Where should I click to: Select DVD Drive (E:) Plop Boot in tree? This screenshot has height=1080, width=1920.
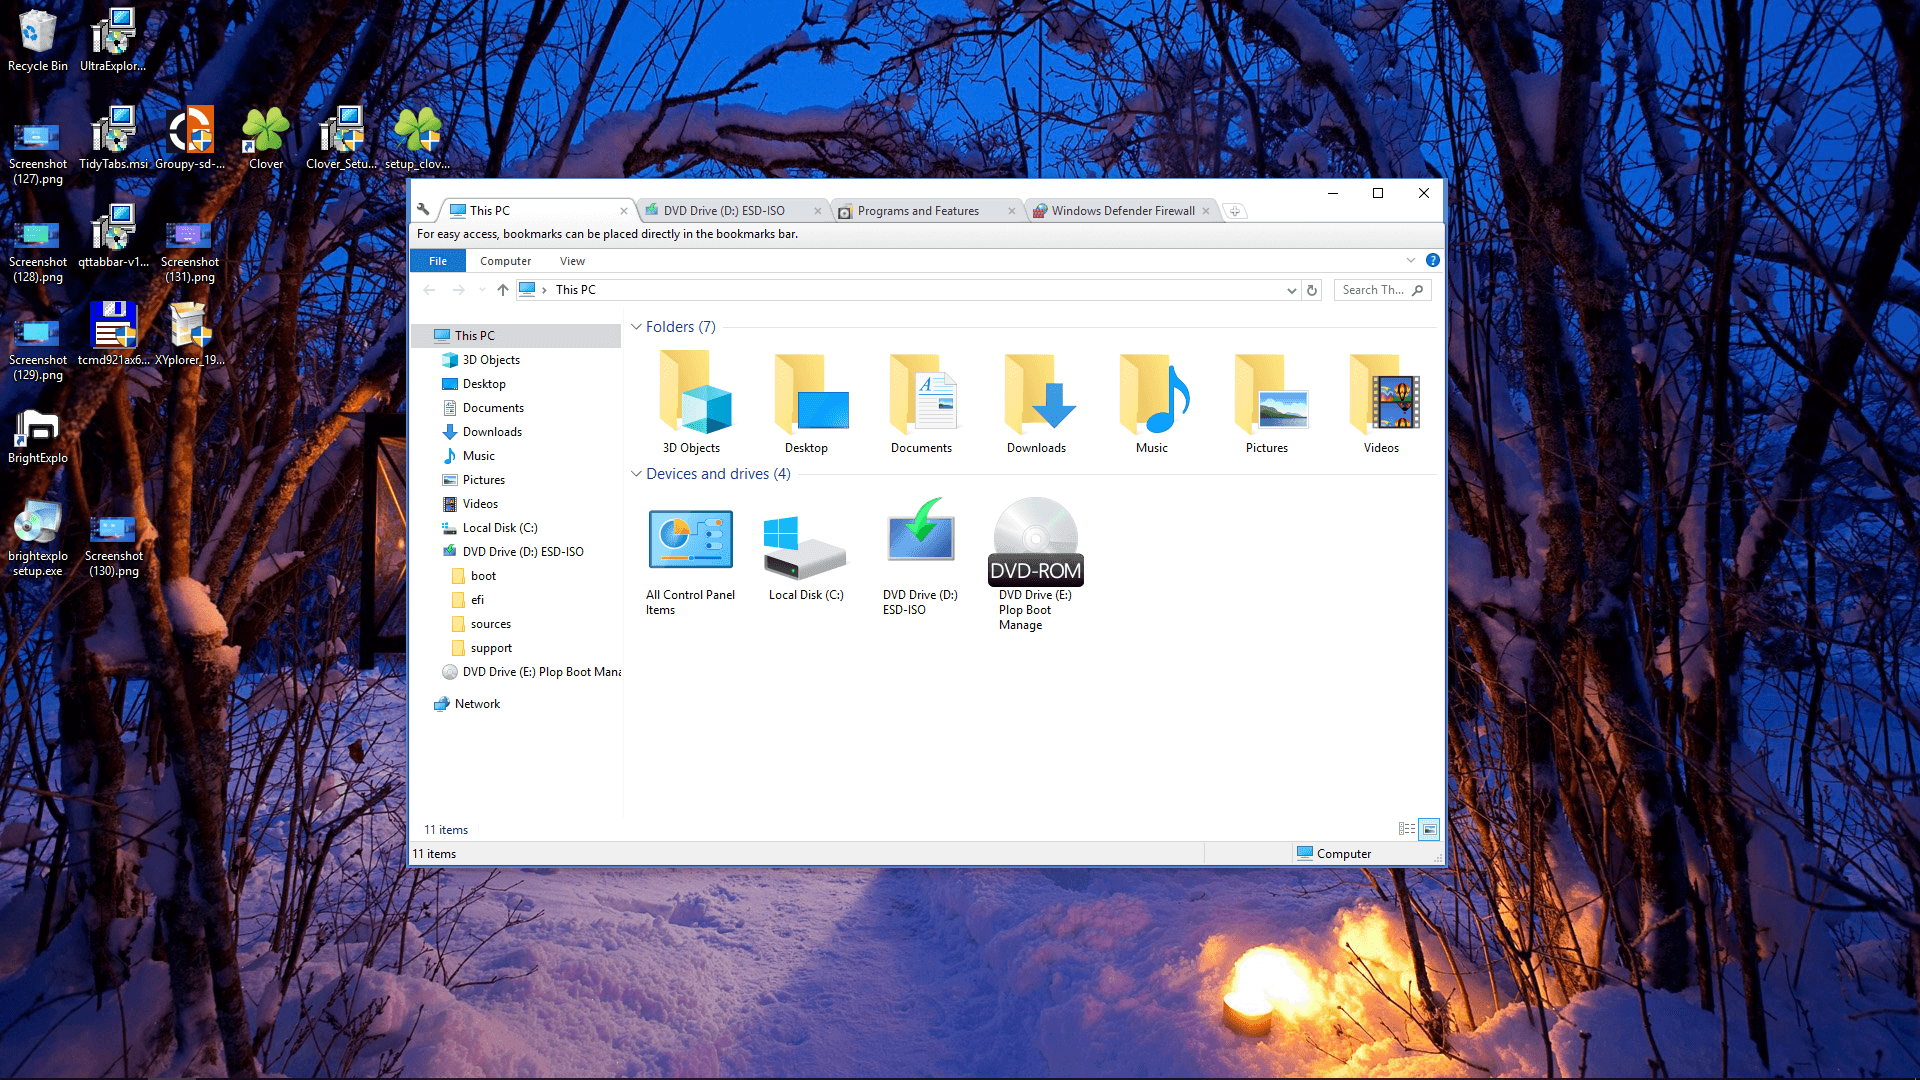pos(531,672)
